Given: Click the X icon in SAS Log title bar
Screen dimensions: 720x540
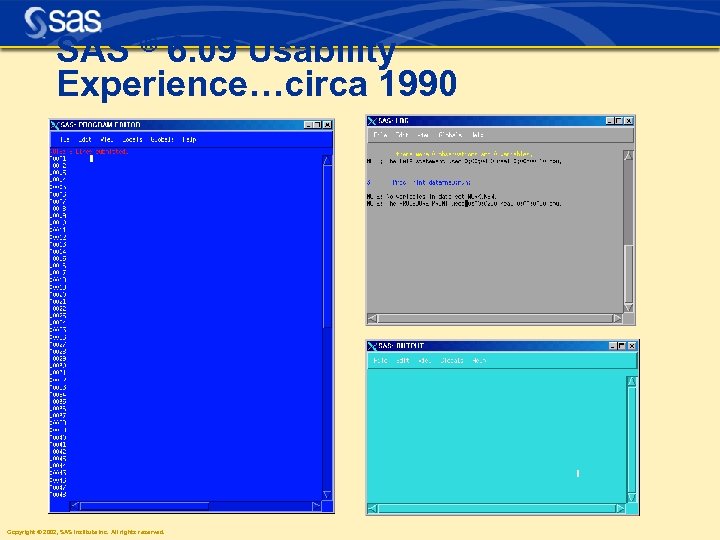Looking at the screenshot, I should [x=372, y=121].
